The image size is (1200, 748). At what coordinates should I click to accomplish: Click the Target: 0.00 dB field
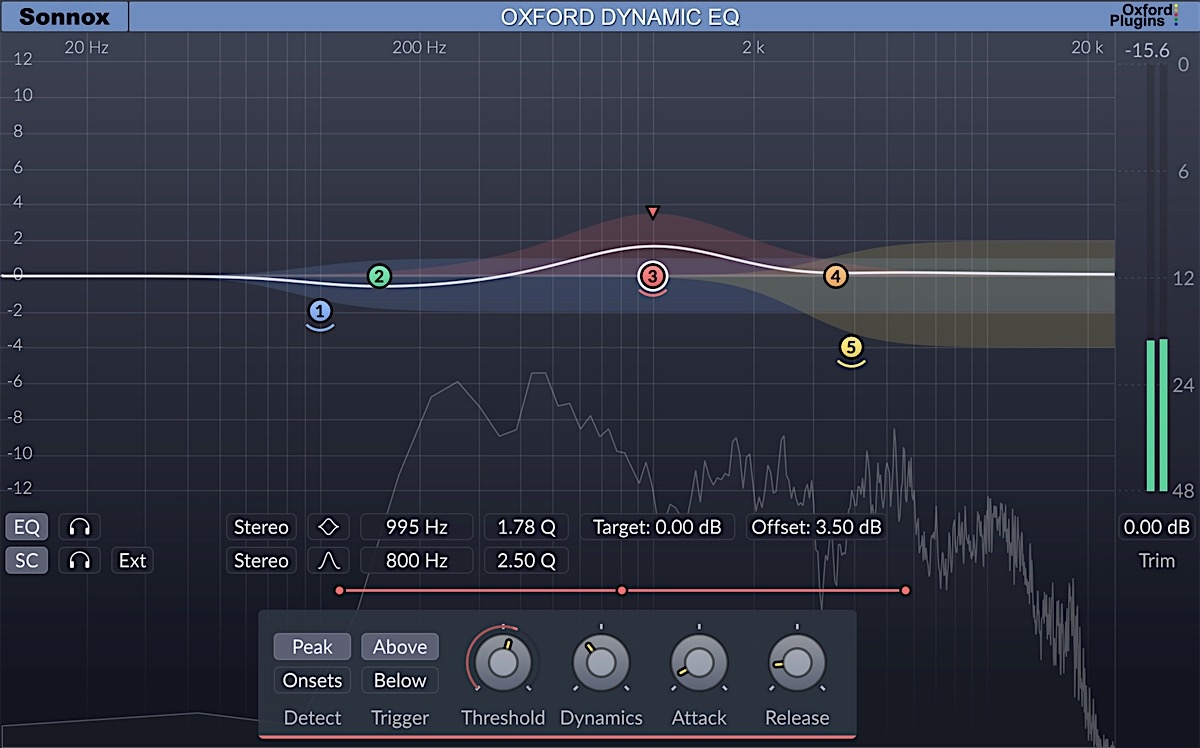click(657, 527)
